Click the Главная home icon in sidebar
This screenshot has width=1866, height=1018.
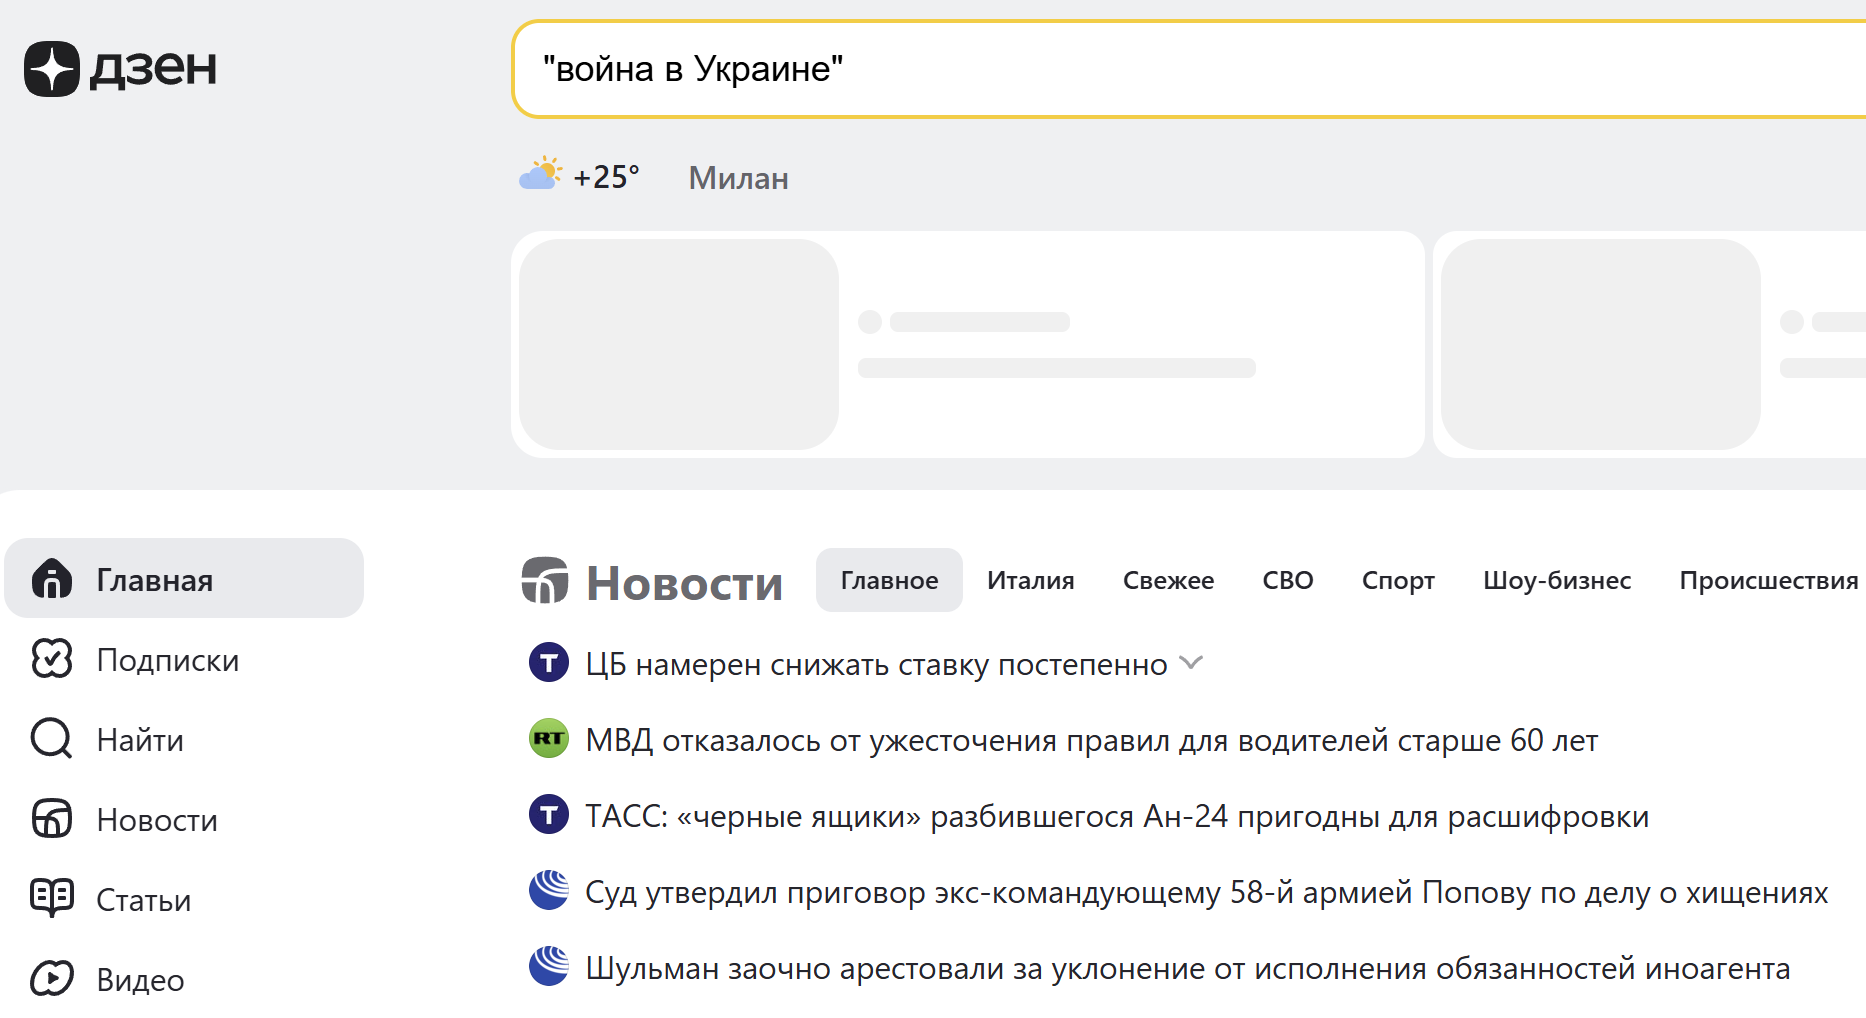pos(52,579)
